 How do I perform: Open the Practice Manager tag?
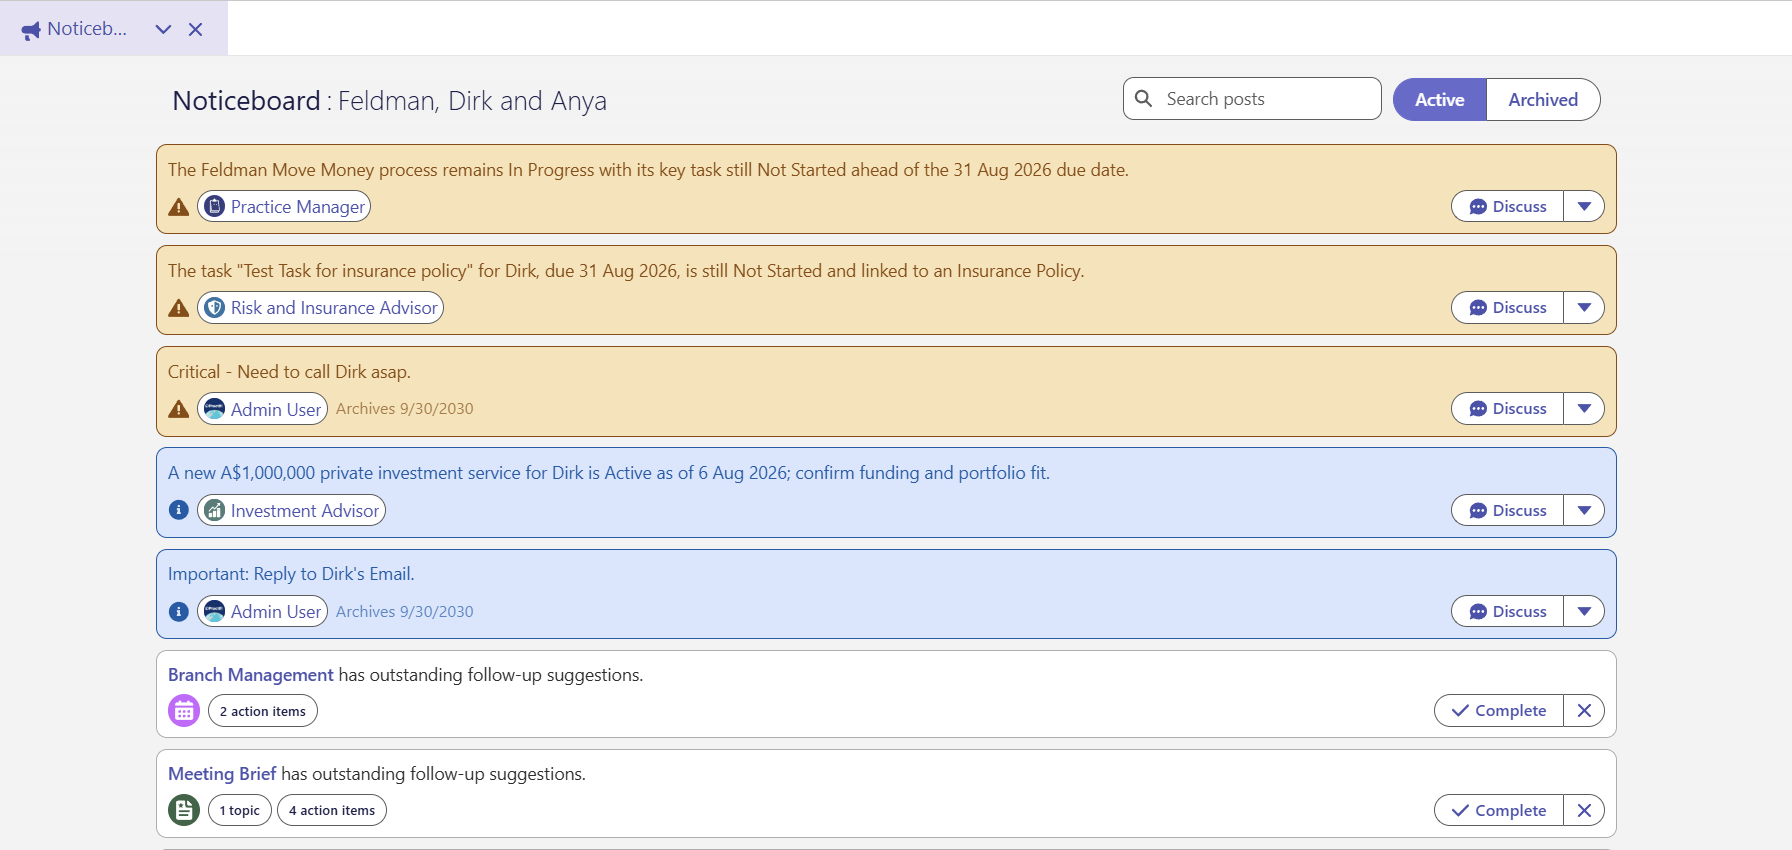pyautogui.click(x=284, y=206)
